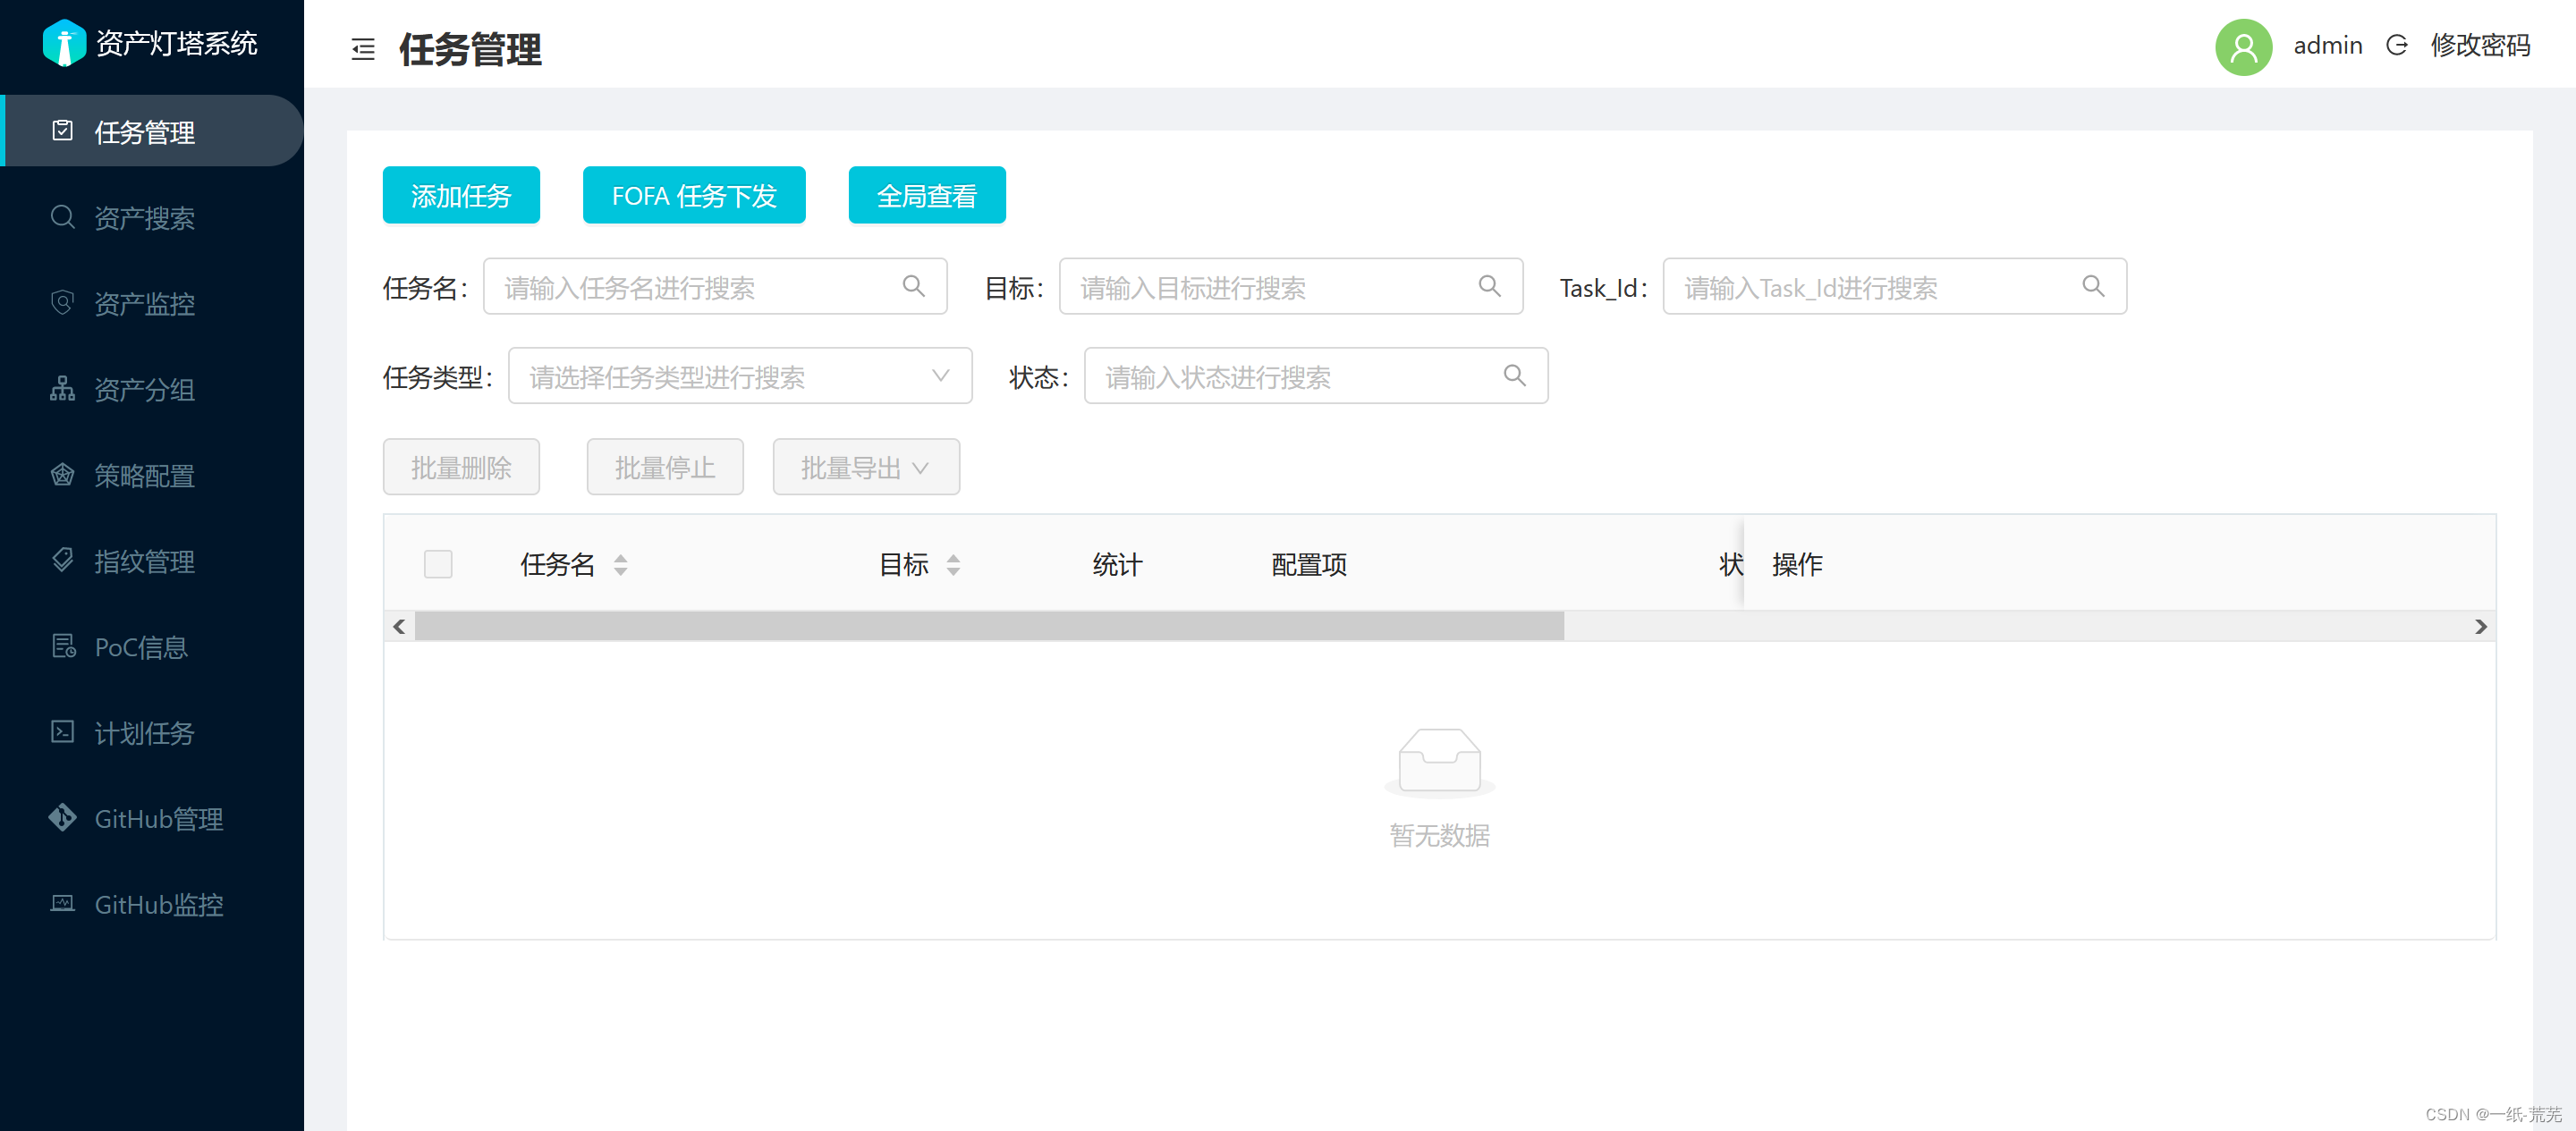Open the 任务类型 dropdown selector
Image resolution: width=2576 pixels, height=1131 pixels.
(x=740, y=376)
